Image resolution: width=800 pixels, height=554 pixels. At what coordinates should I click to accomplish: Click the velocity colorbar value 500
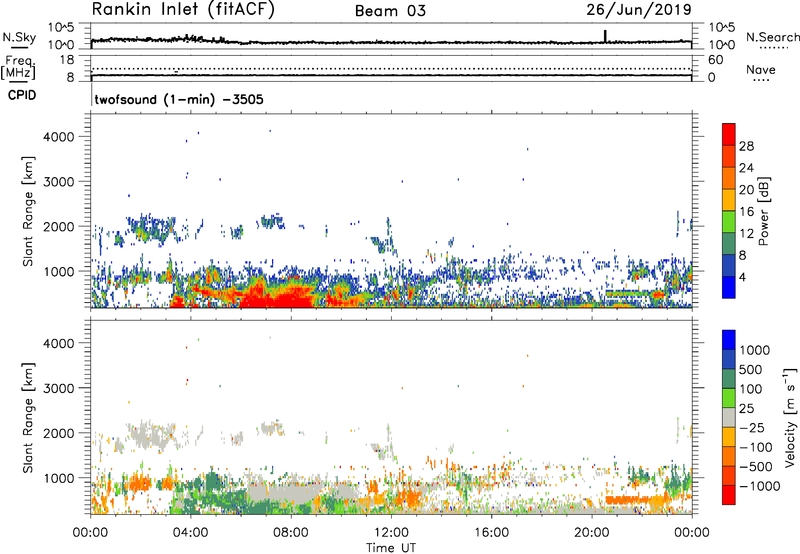click(751, 370)
